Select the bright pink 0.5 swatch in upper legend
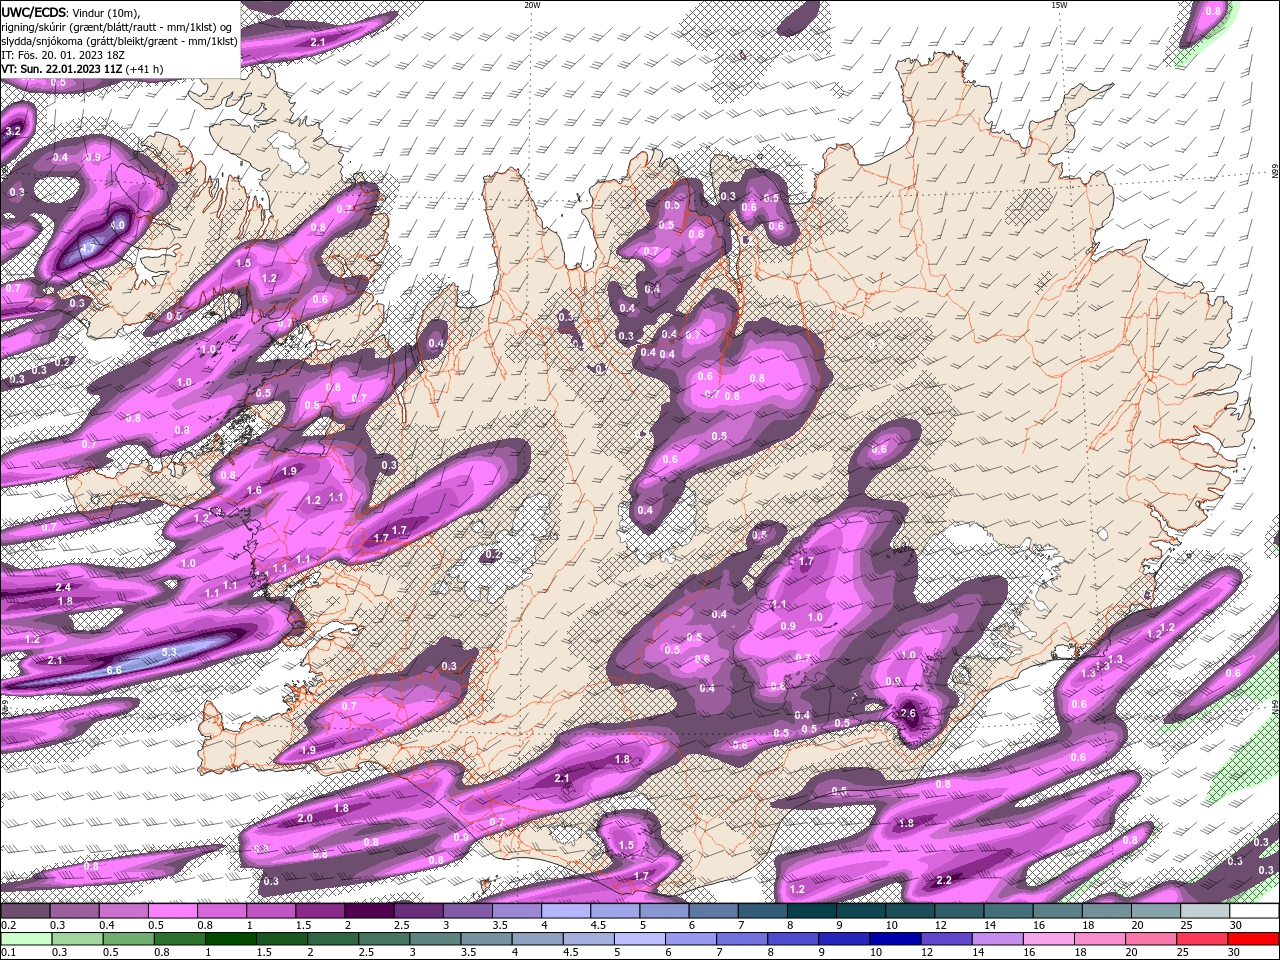1280x960 pixels. tap(174, 911)
